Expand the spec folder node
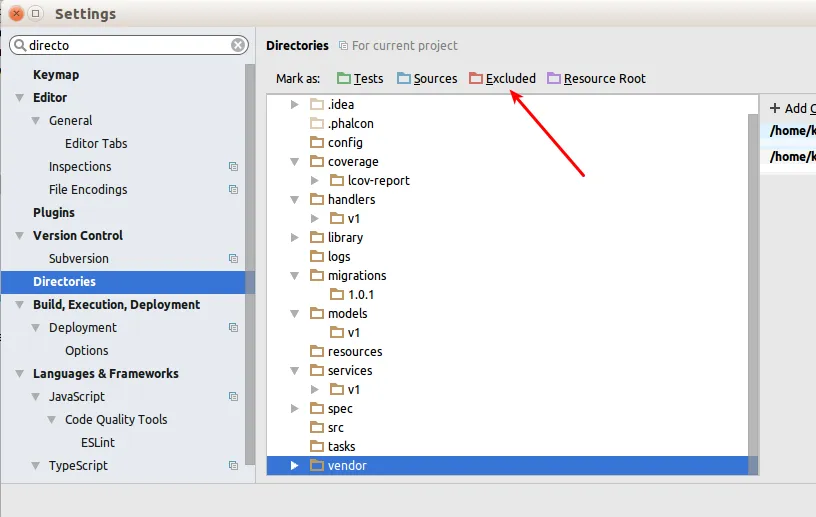The image size is (816, 517). pyautogui.click(x=295, y=409)
